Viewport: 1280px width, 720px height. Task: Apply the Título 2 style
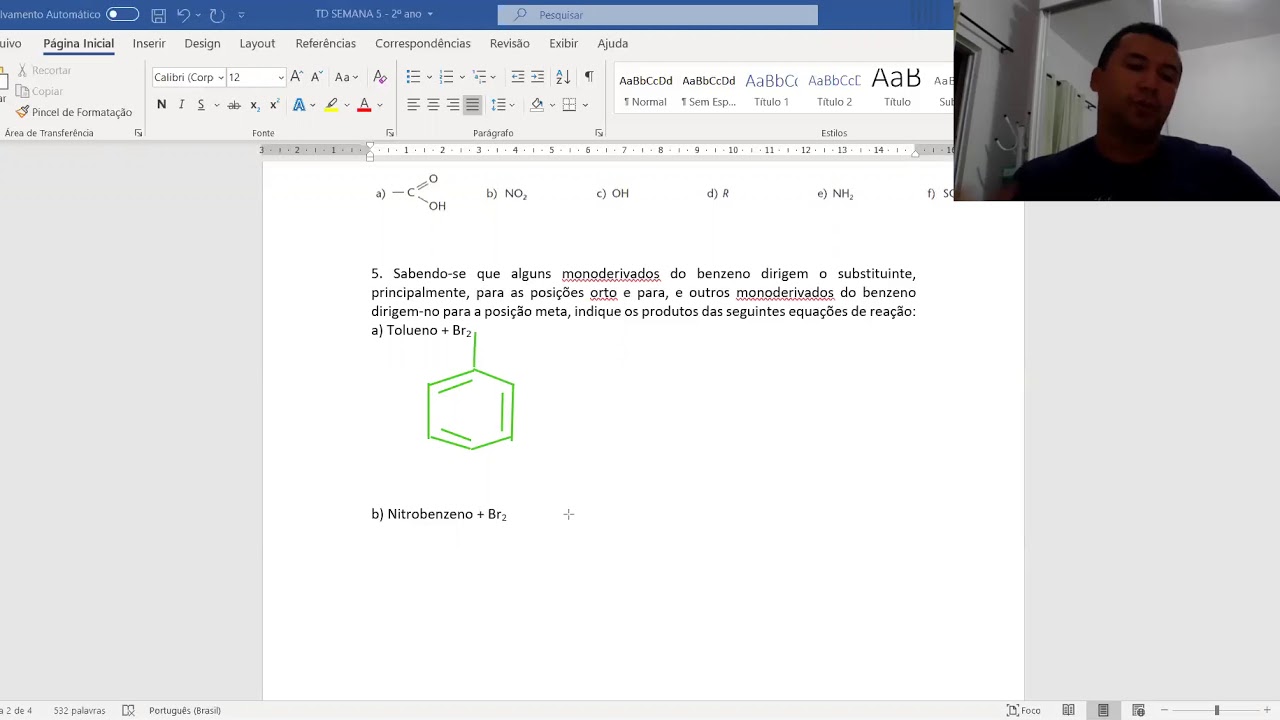tap(834, 88)
